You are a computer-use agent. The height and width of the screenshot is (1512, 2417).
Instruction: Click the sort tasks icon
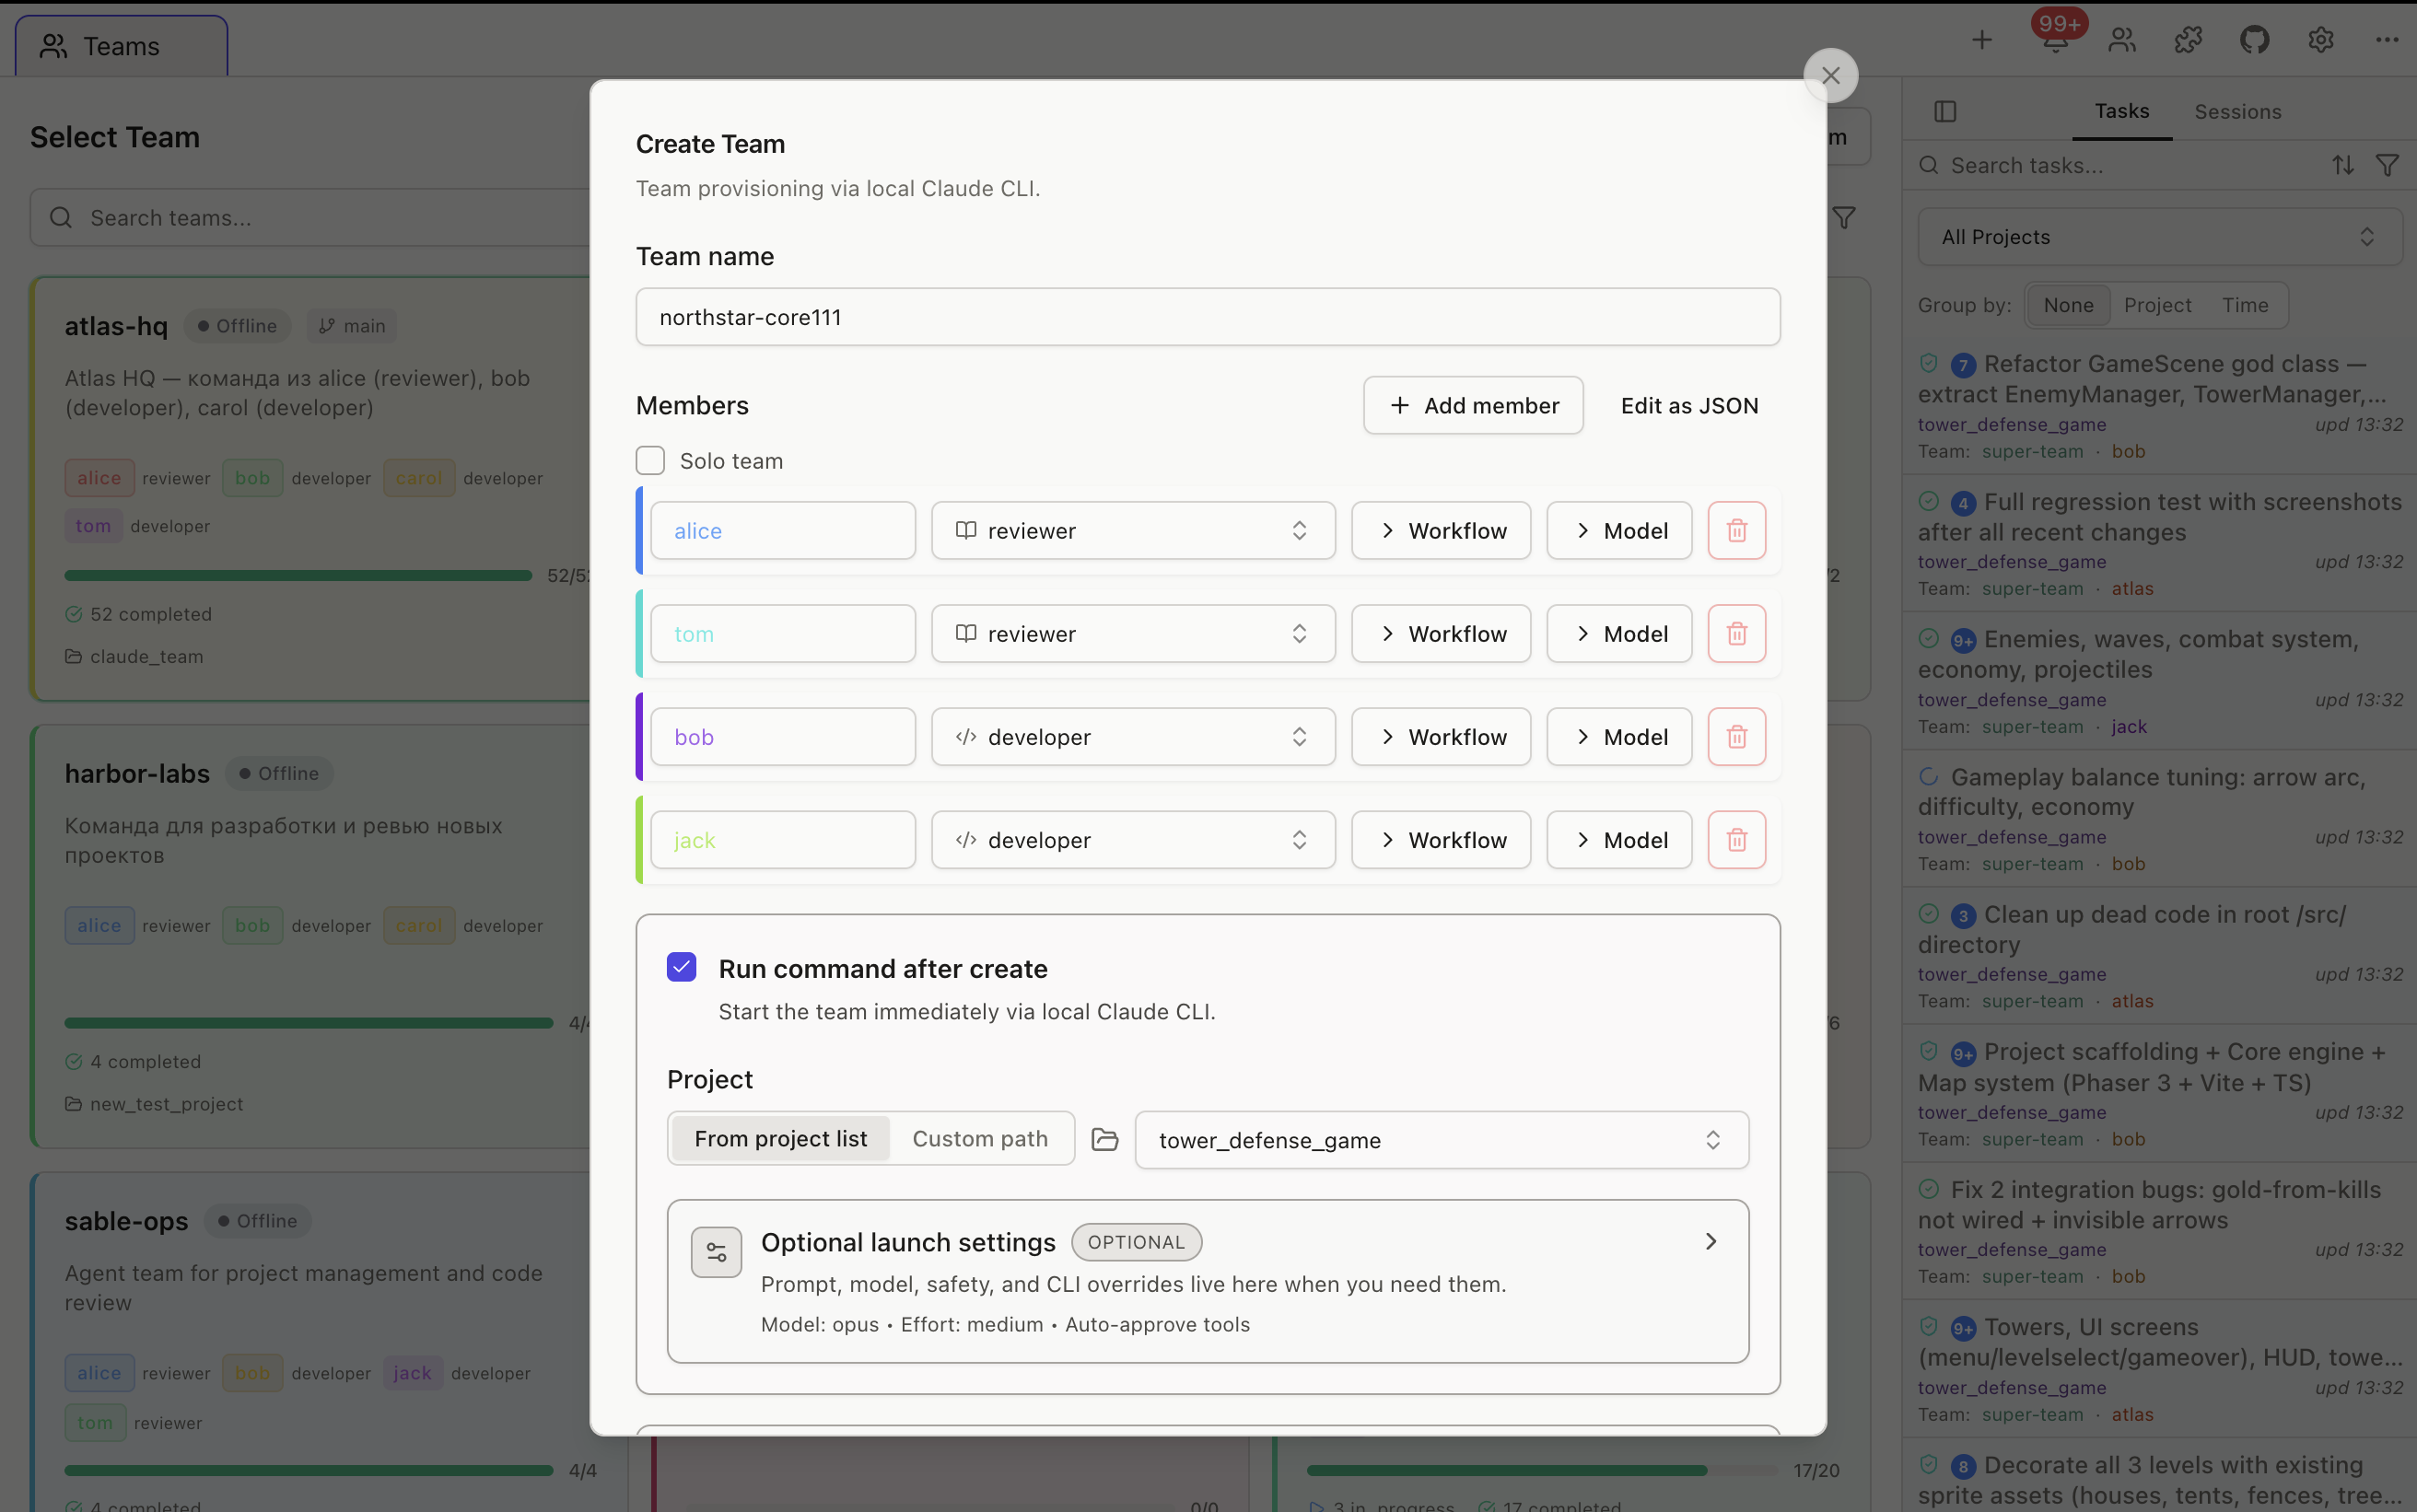point(2343,165)
